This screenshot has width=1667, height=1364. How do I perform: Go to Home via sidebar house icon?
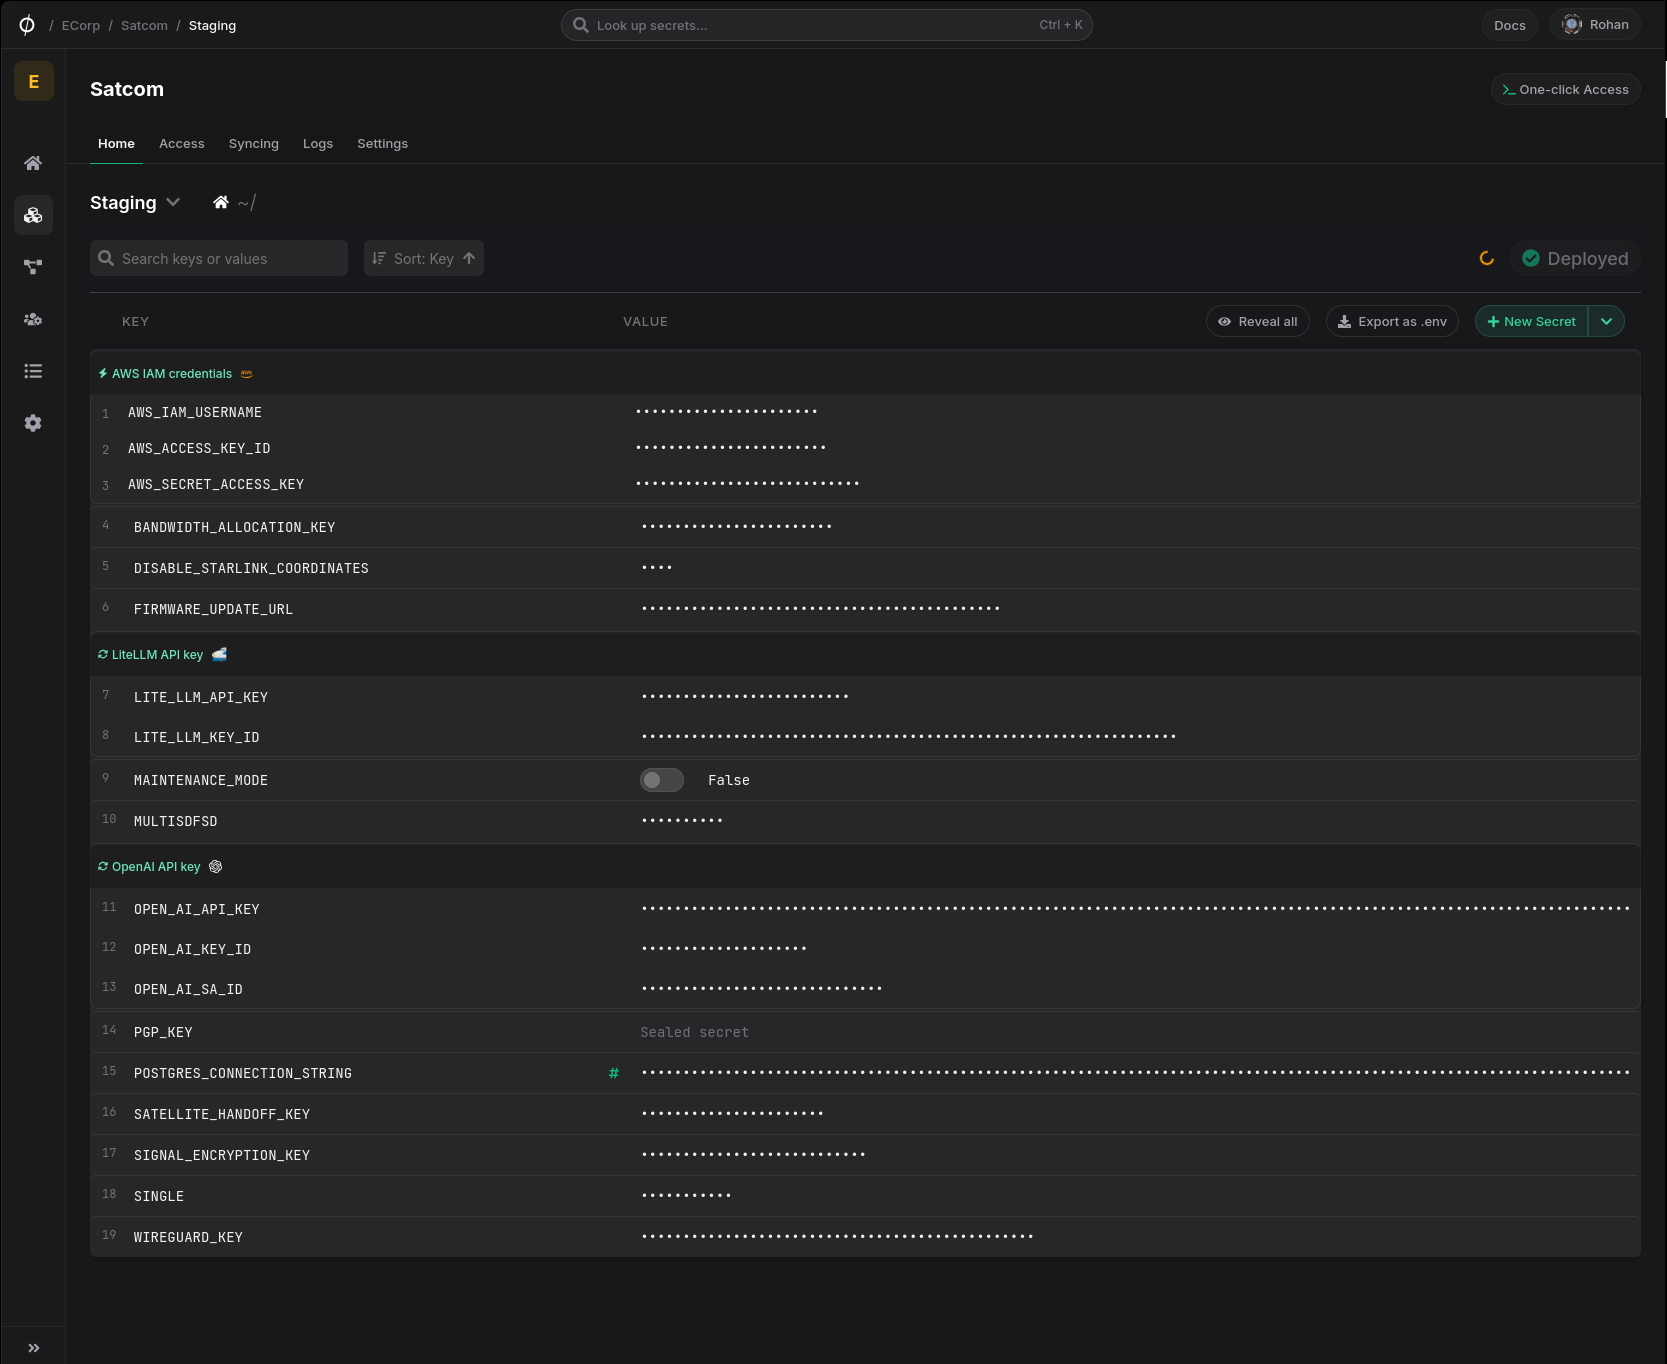point(33,163)
